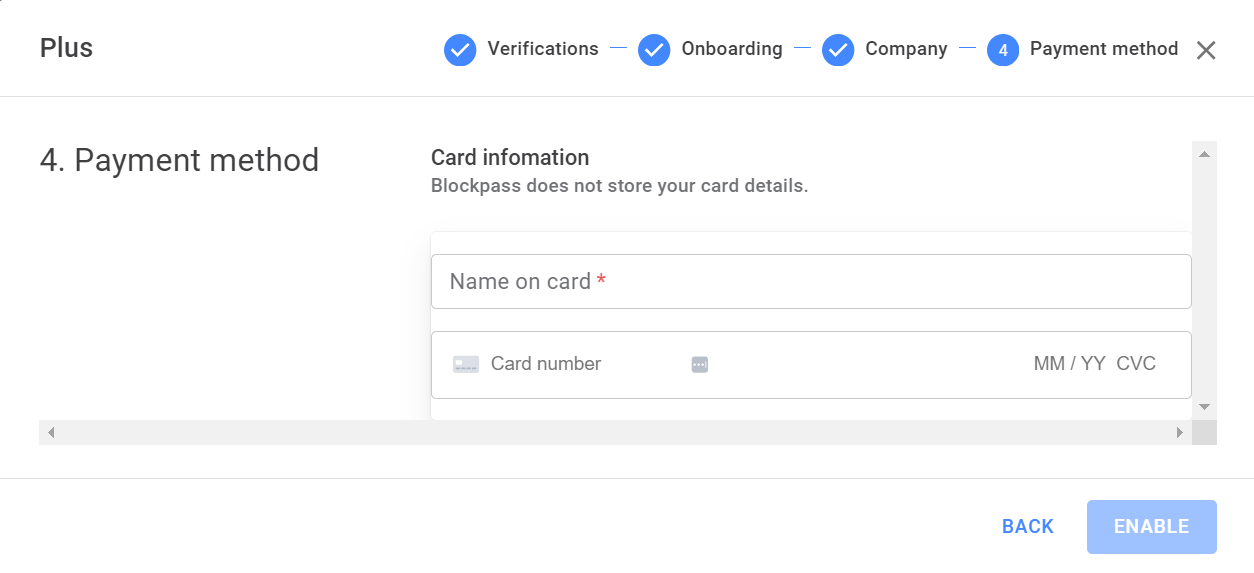1254x573 pixels.
Task: Click the Verifications step checkmark icon
Action: (460, 50)
